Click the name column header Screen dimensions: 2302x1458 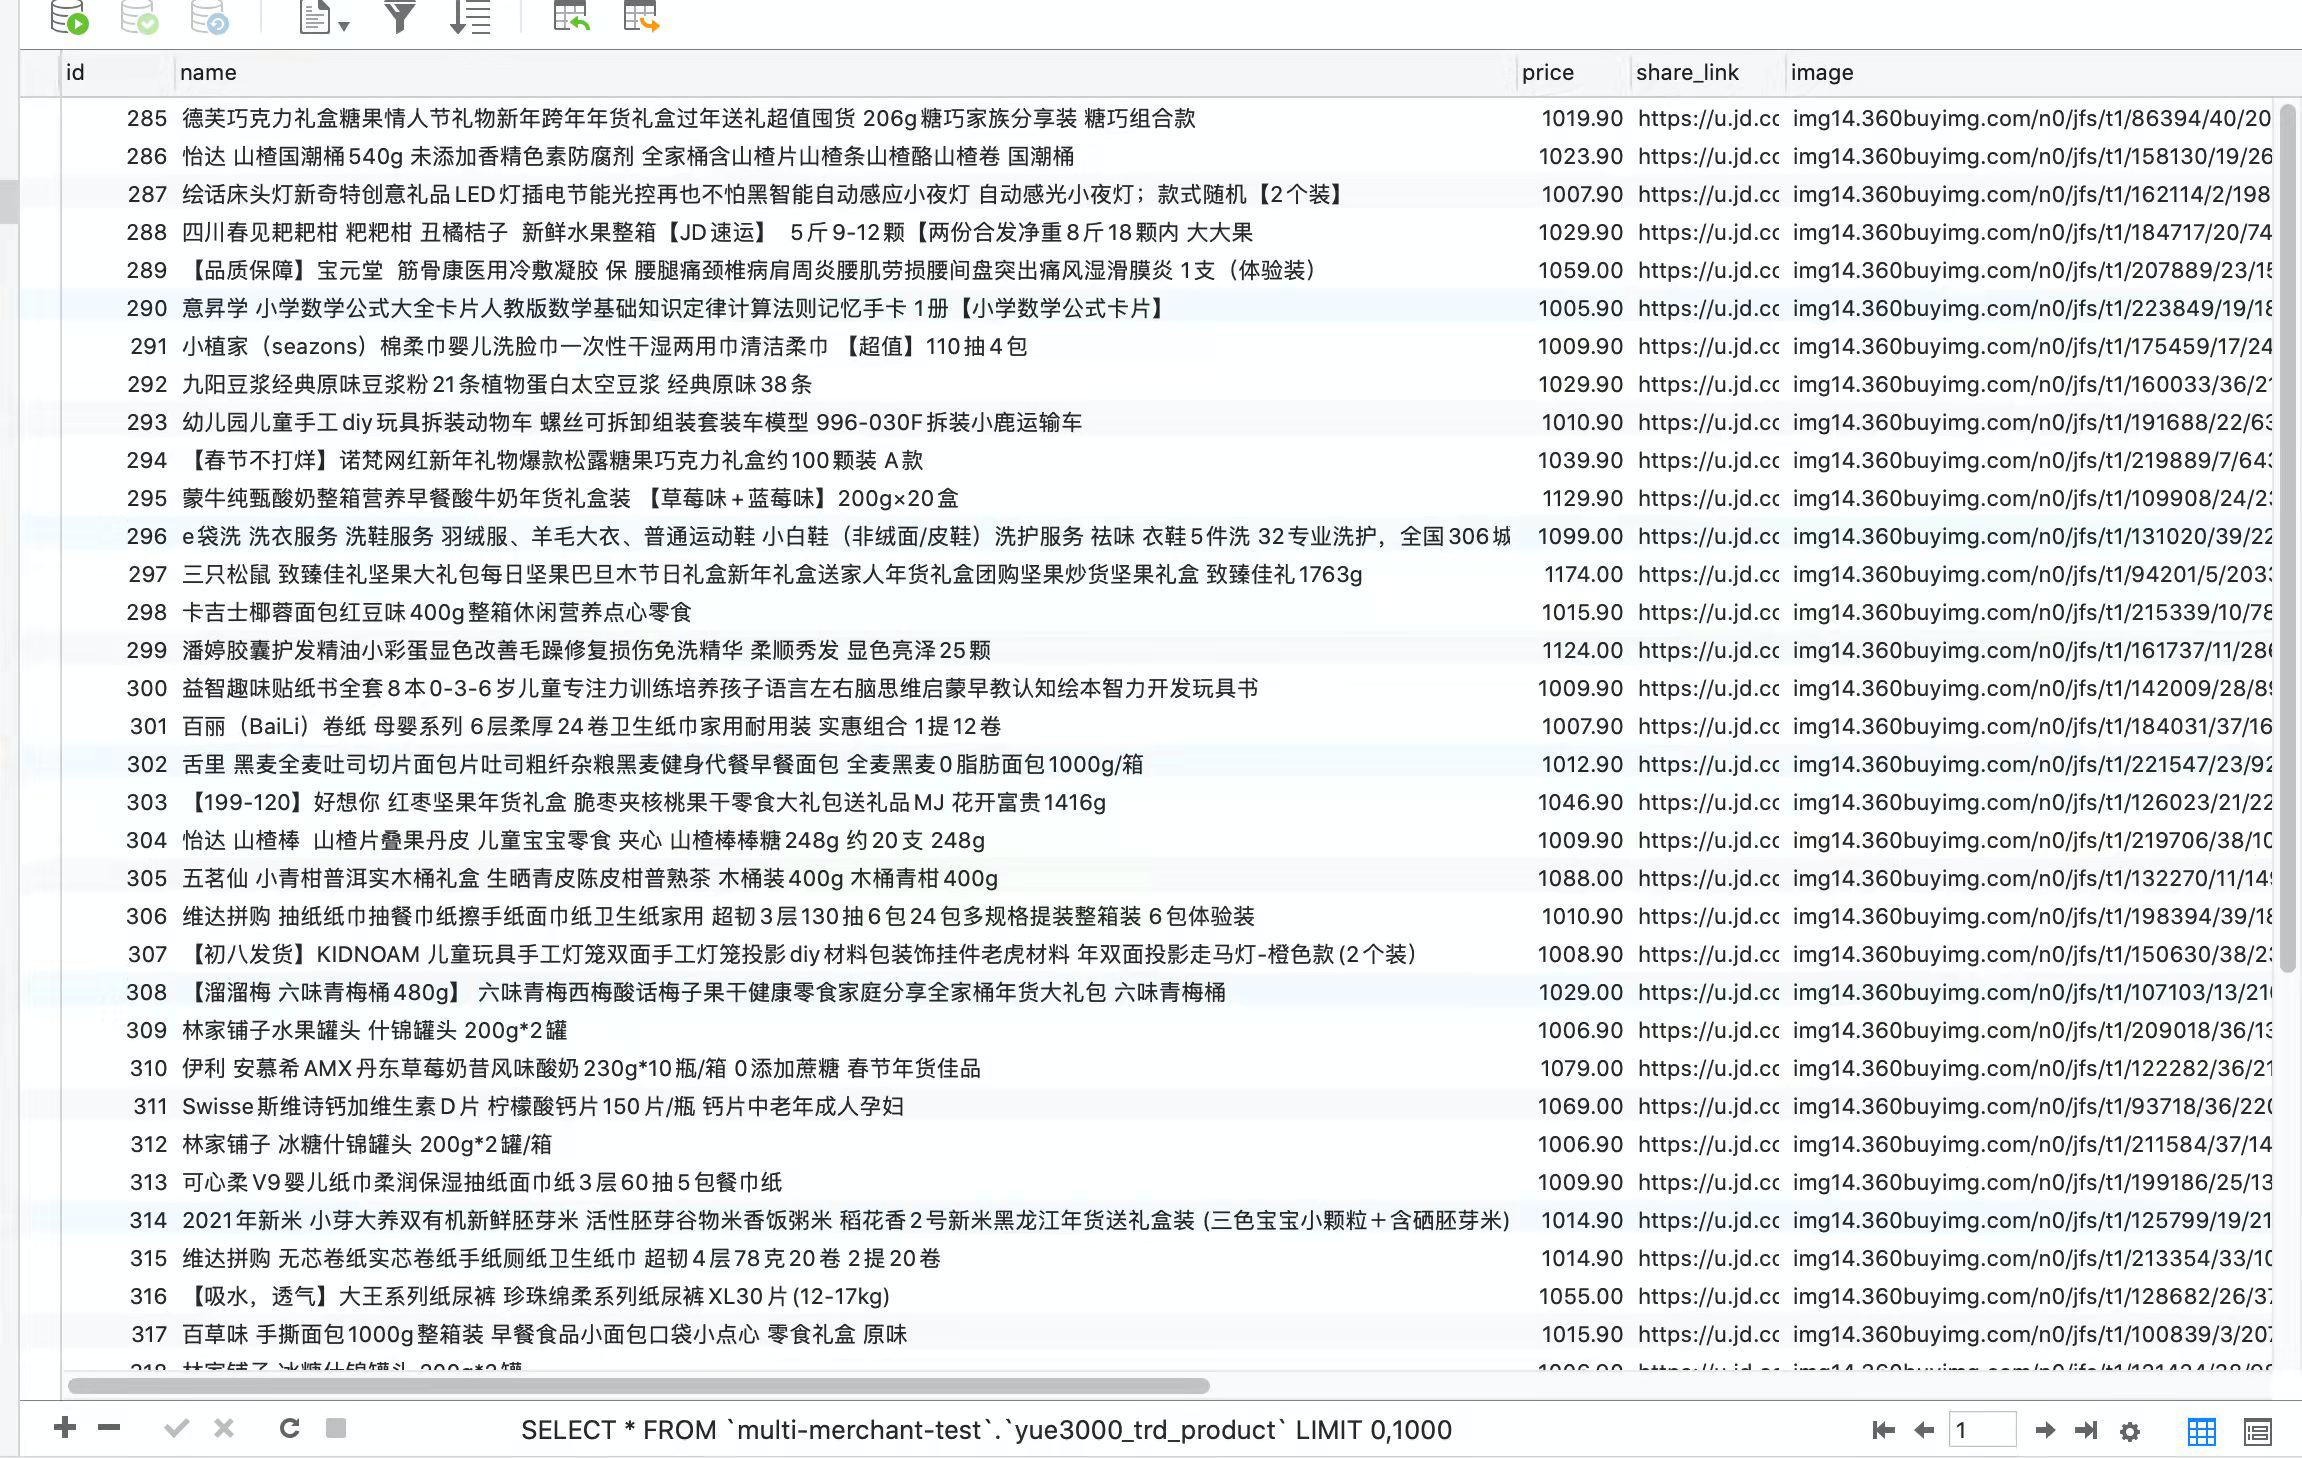208,73
